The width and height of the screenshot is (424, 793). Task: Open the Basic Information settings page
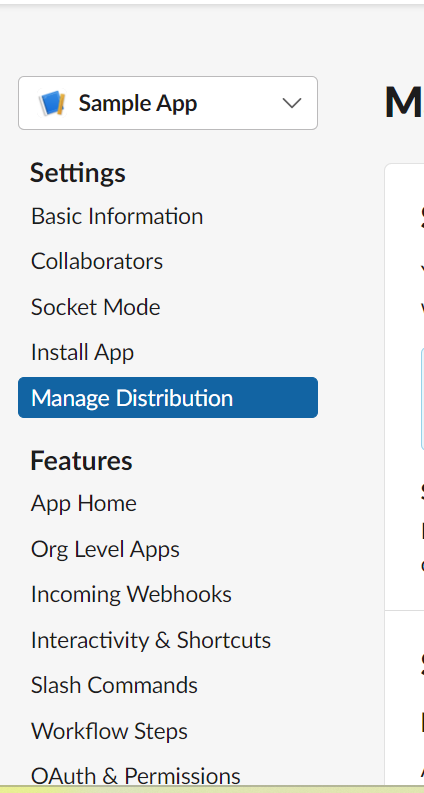pos(117,216)
